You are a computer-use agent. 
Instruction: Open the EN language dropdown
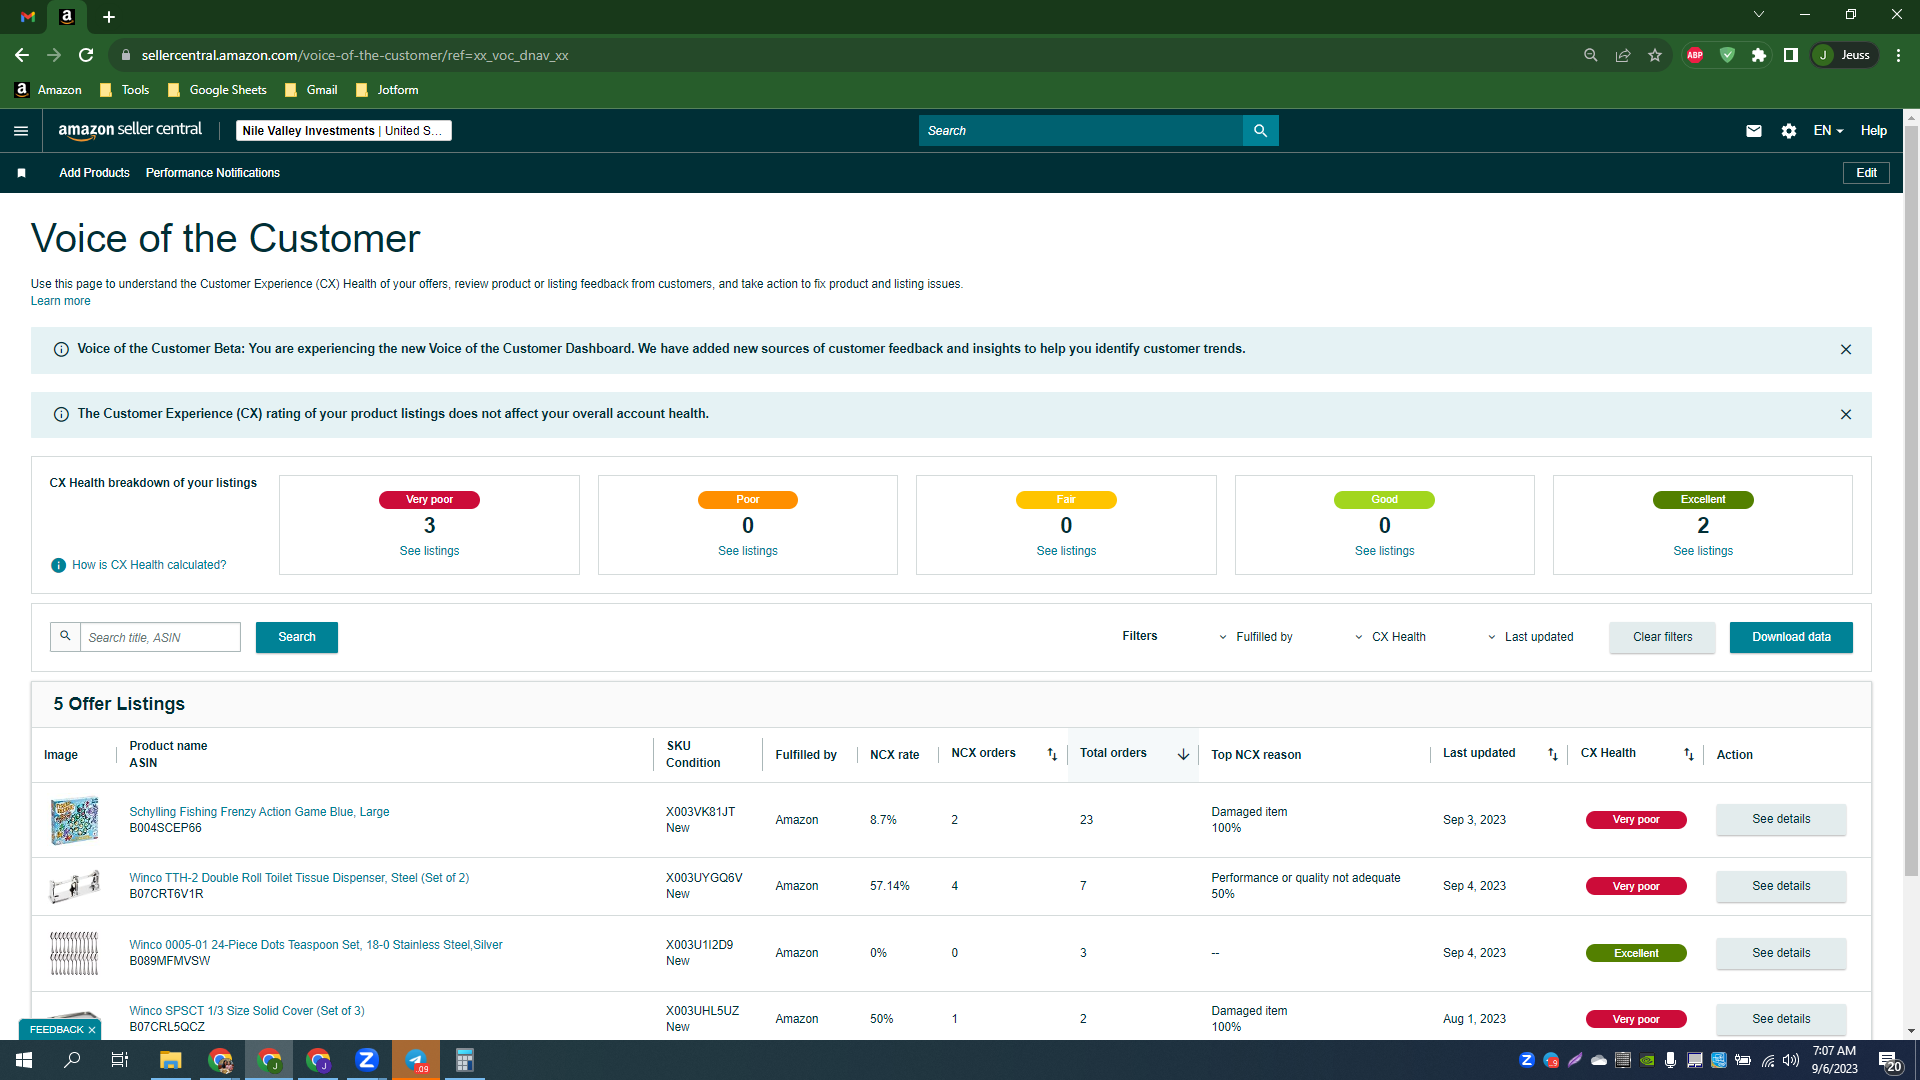pyautogui.click(x=1828, y=131)
